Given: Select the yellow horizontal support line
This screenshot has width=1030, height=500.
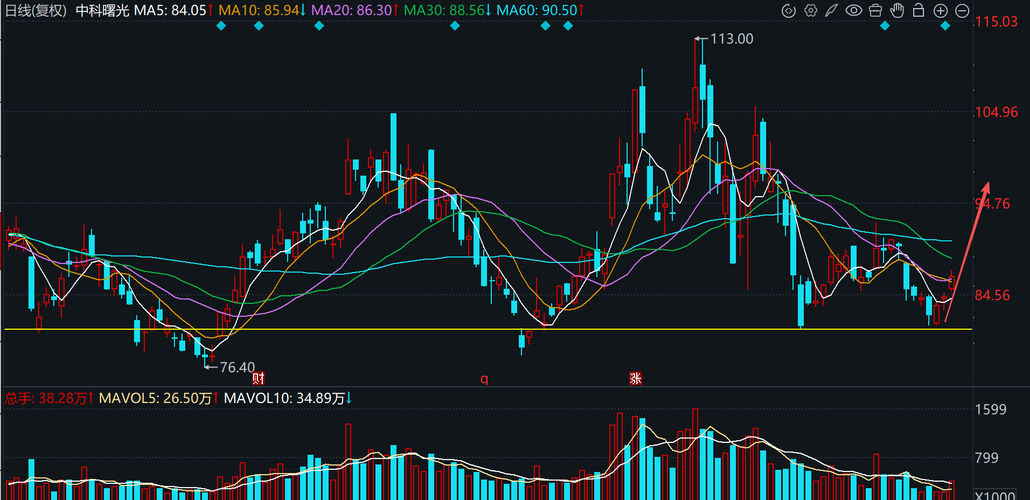Looking at the screenshot, I should coord(487,329).
